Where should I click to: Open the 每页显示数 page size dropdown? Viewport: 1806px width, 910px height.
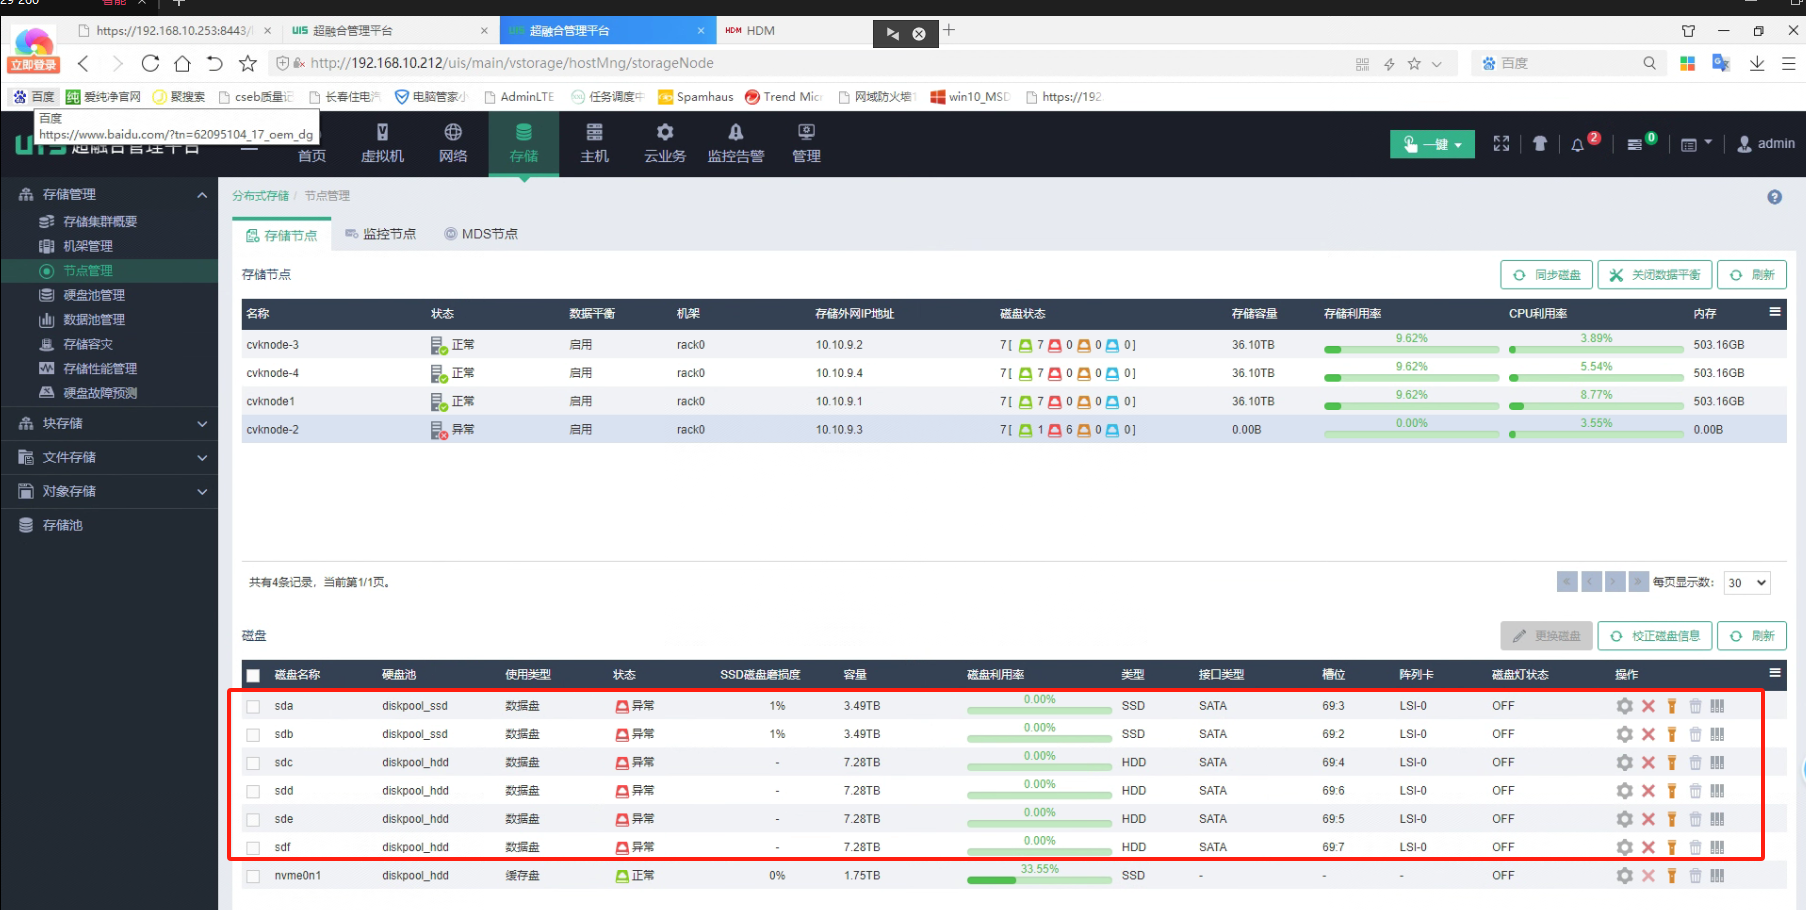pyautogui.click(x=1747, y=583)
